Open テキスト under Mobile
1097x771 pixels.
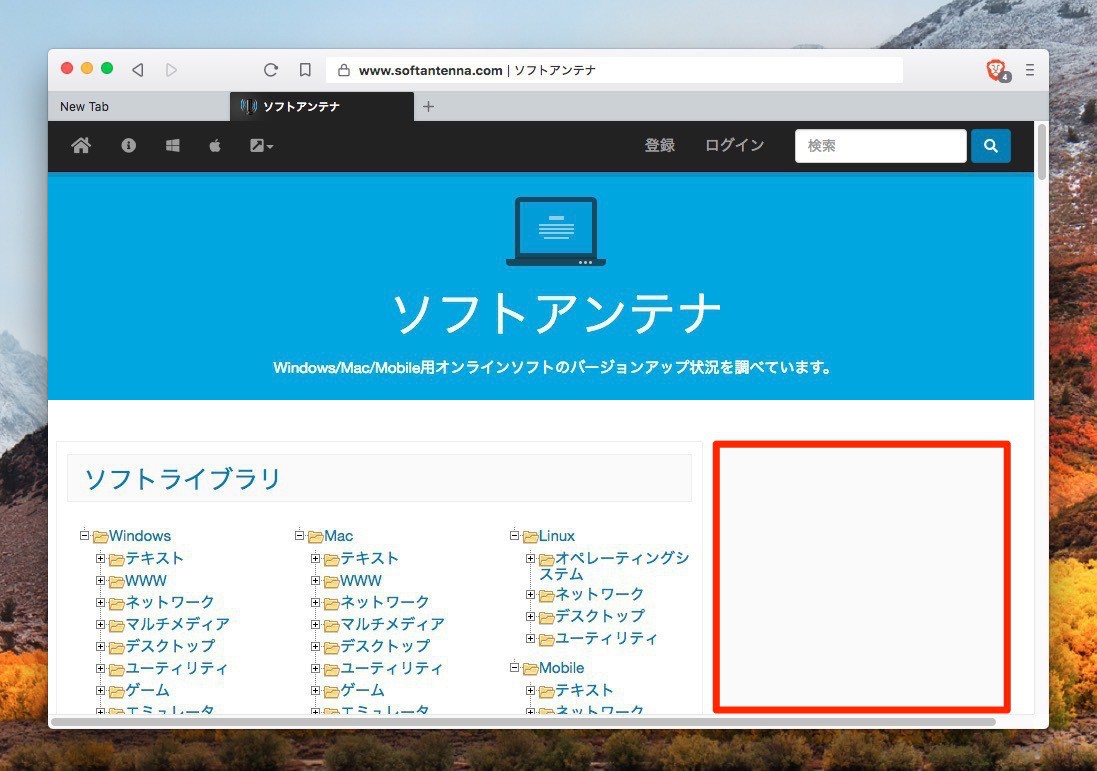(584, 691)
